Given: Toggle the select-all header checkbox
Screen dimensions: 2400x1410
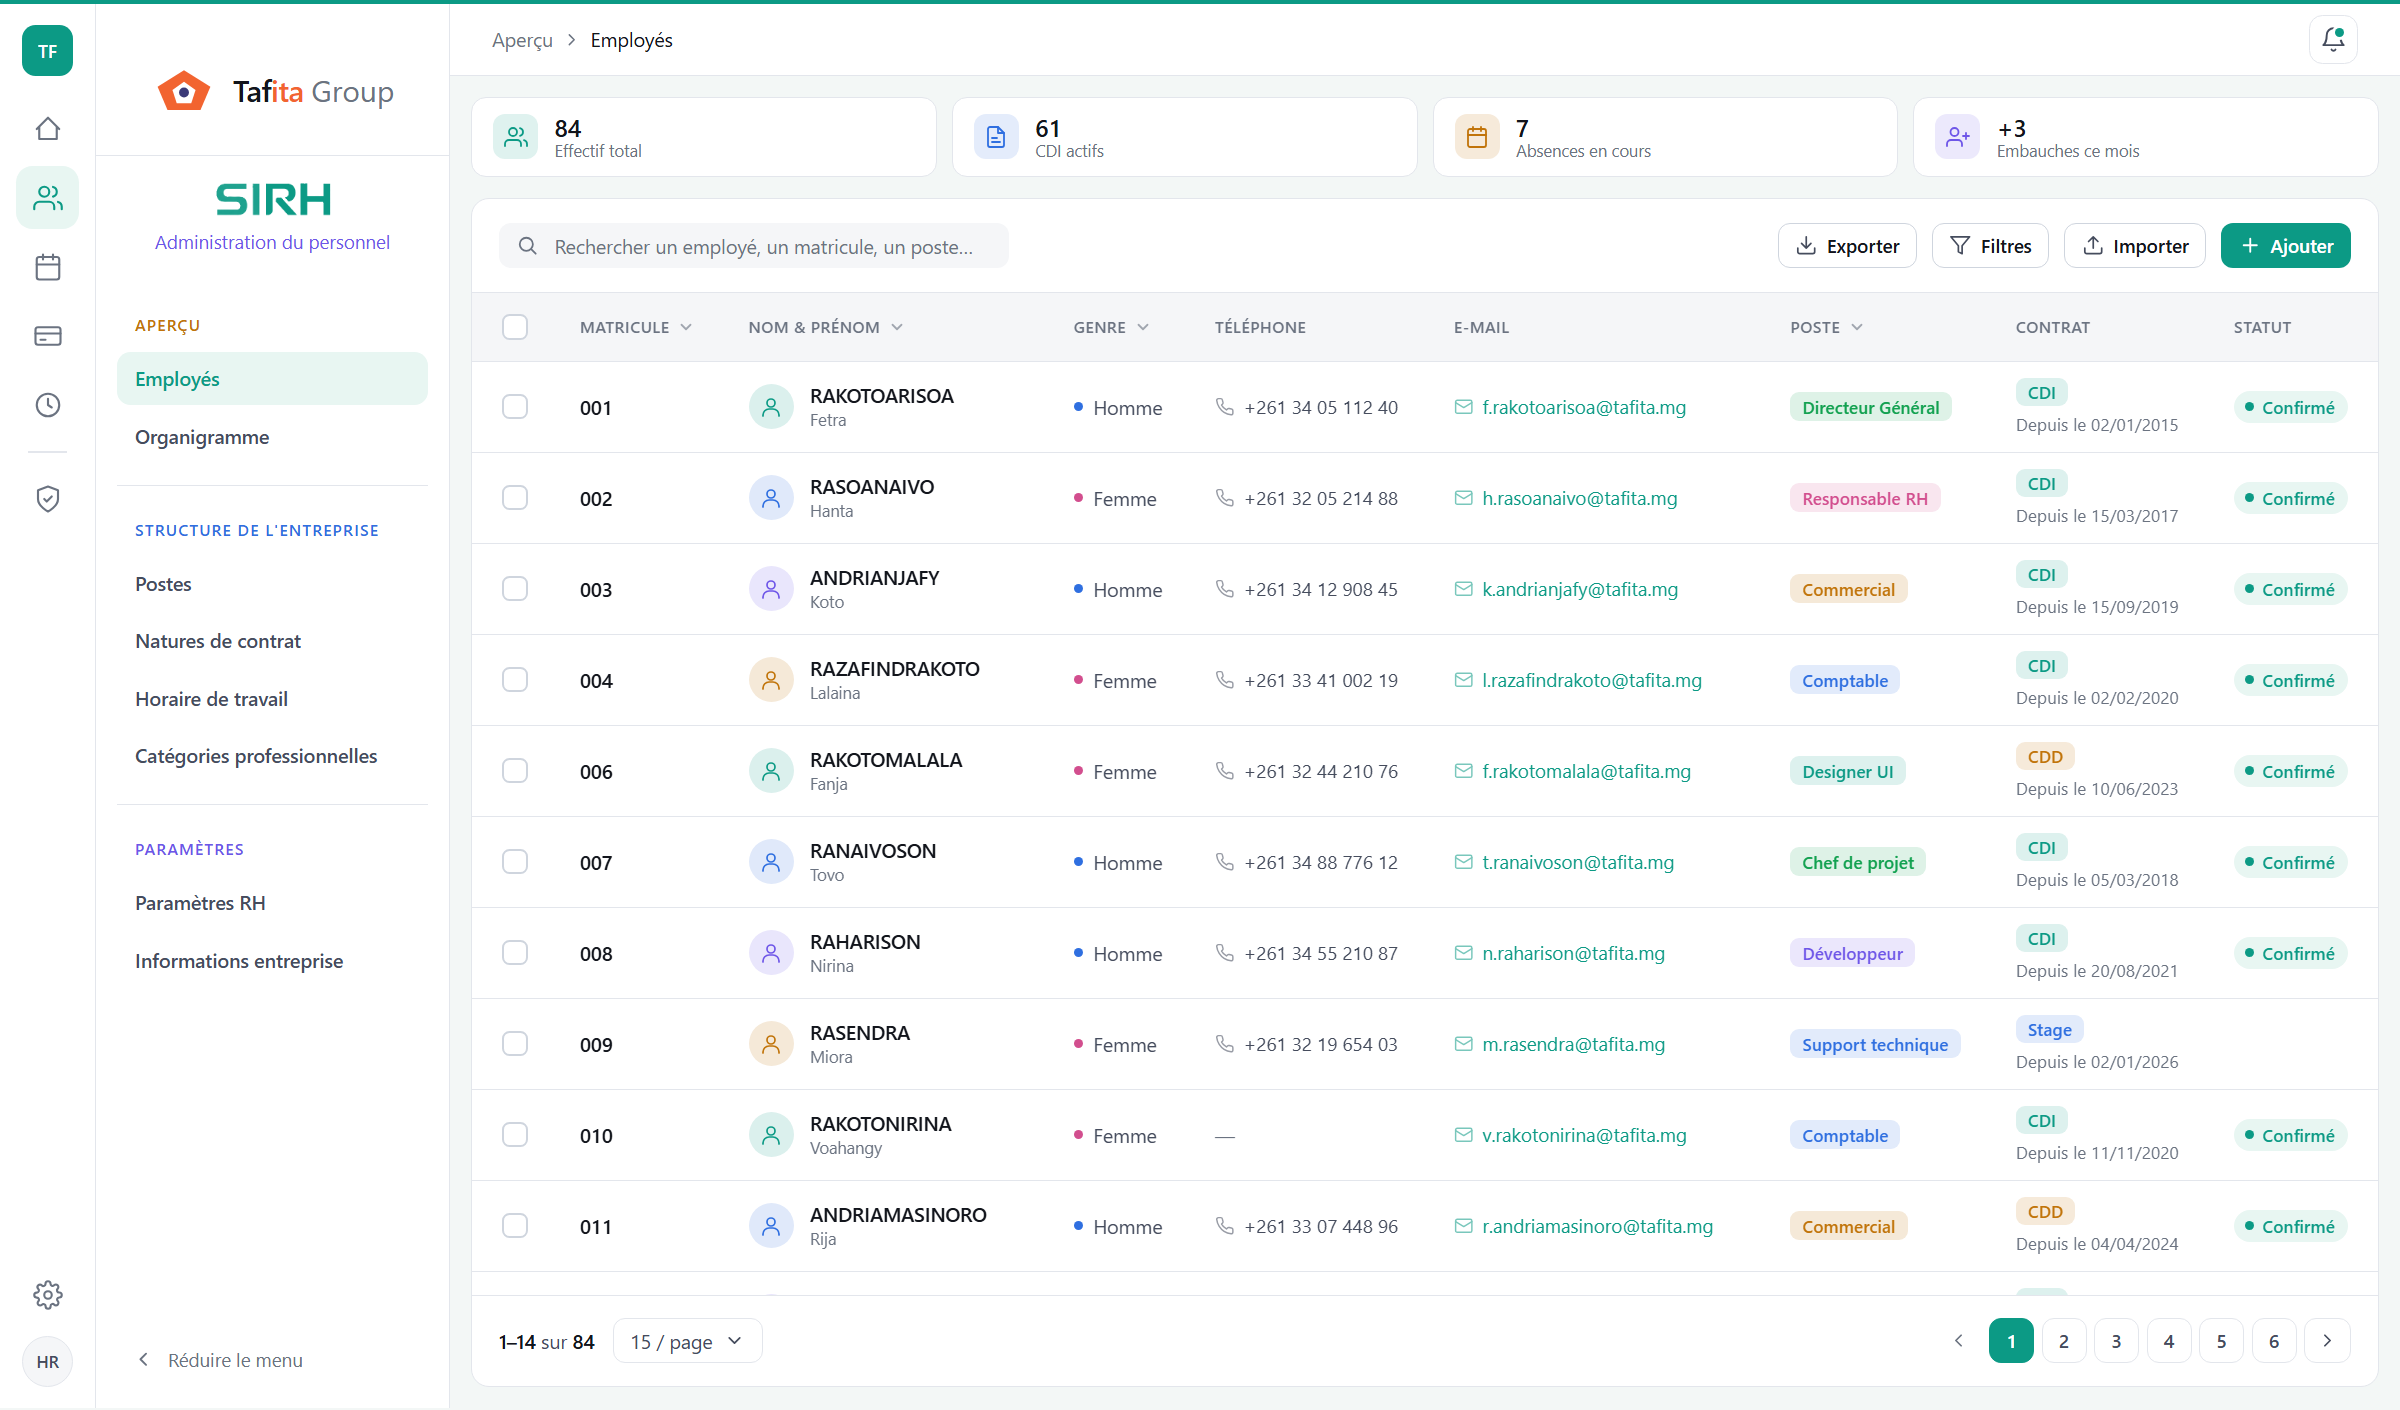Looking at the screenshot, I should click(515, 327).
